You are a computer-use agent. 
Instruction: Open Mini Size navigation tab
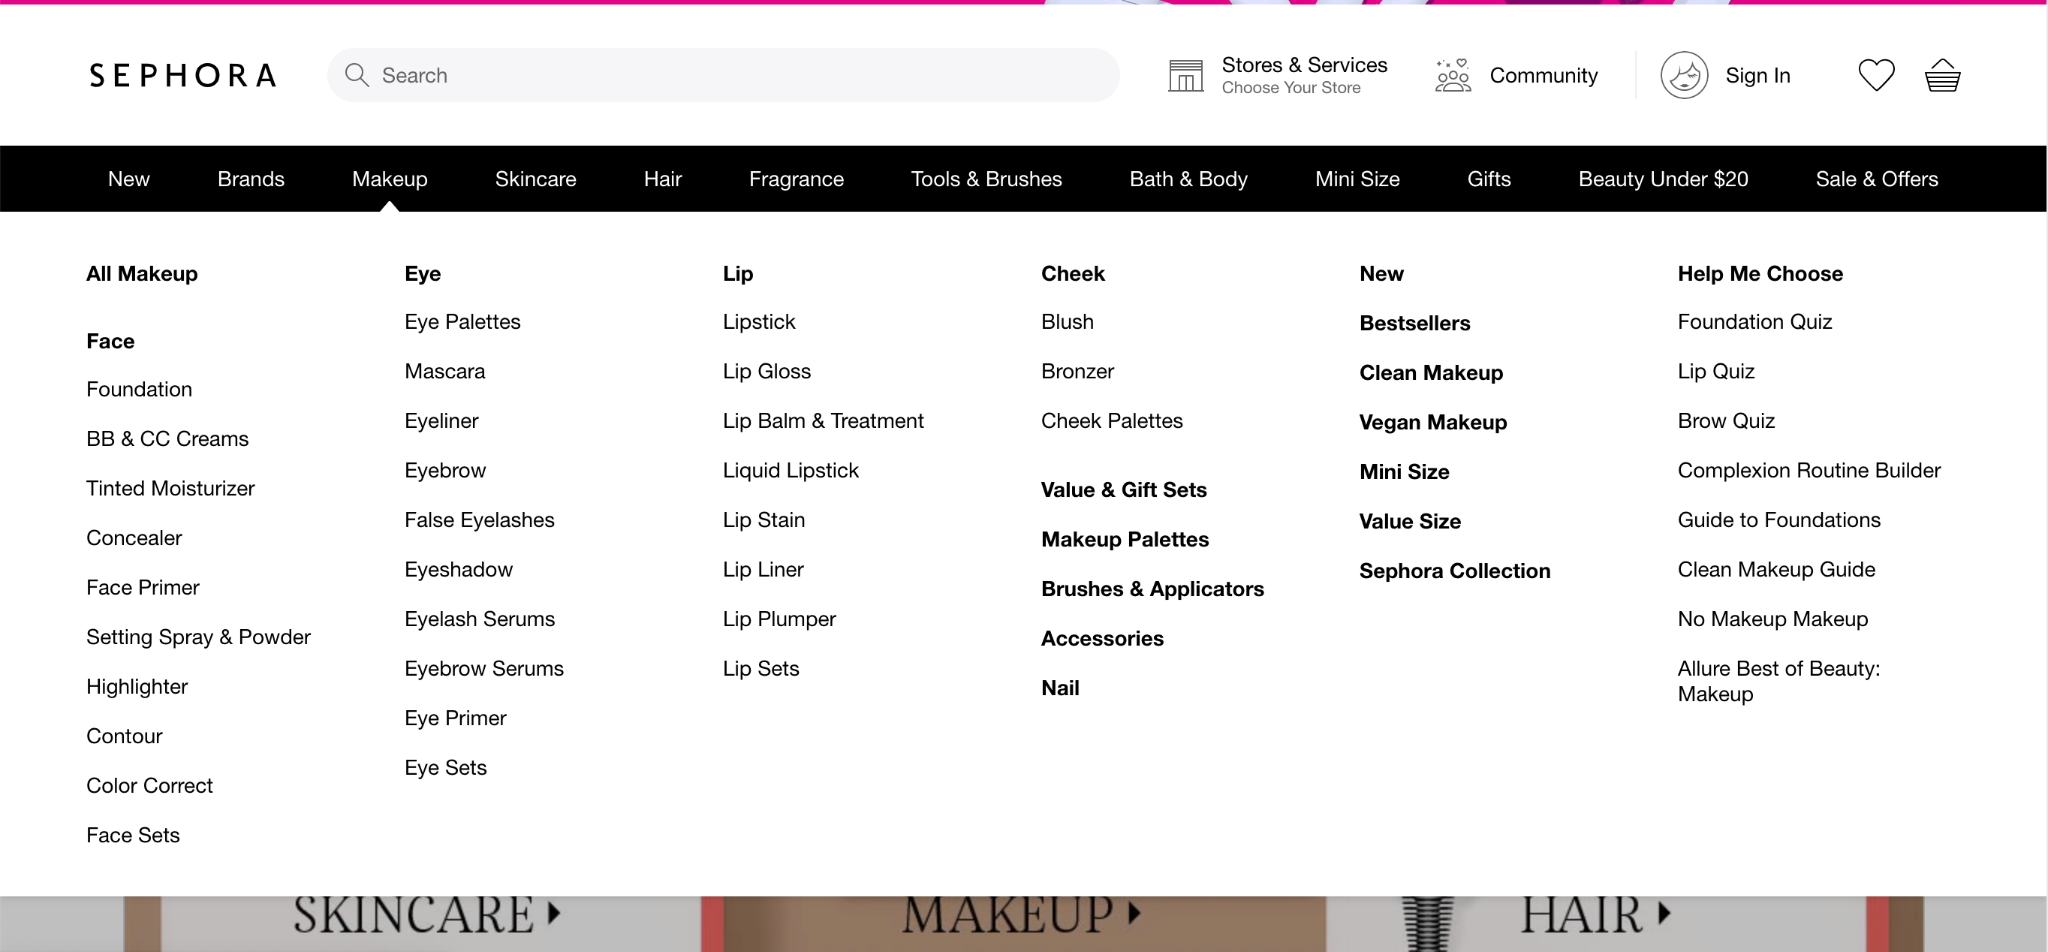pos(1357,179)
